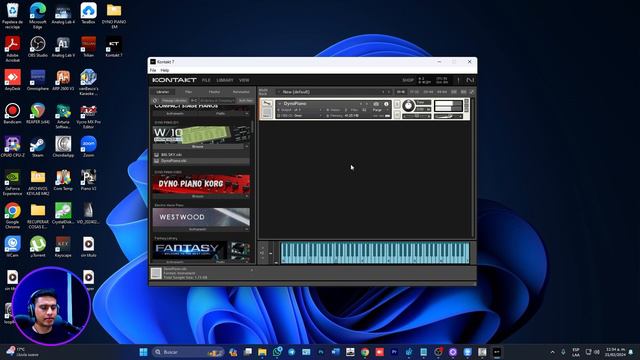
Task: Open the Kontakt VIEW menu
Action: pyautogui.click(x=244, y=80)
